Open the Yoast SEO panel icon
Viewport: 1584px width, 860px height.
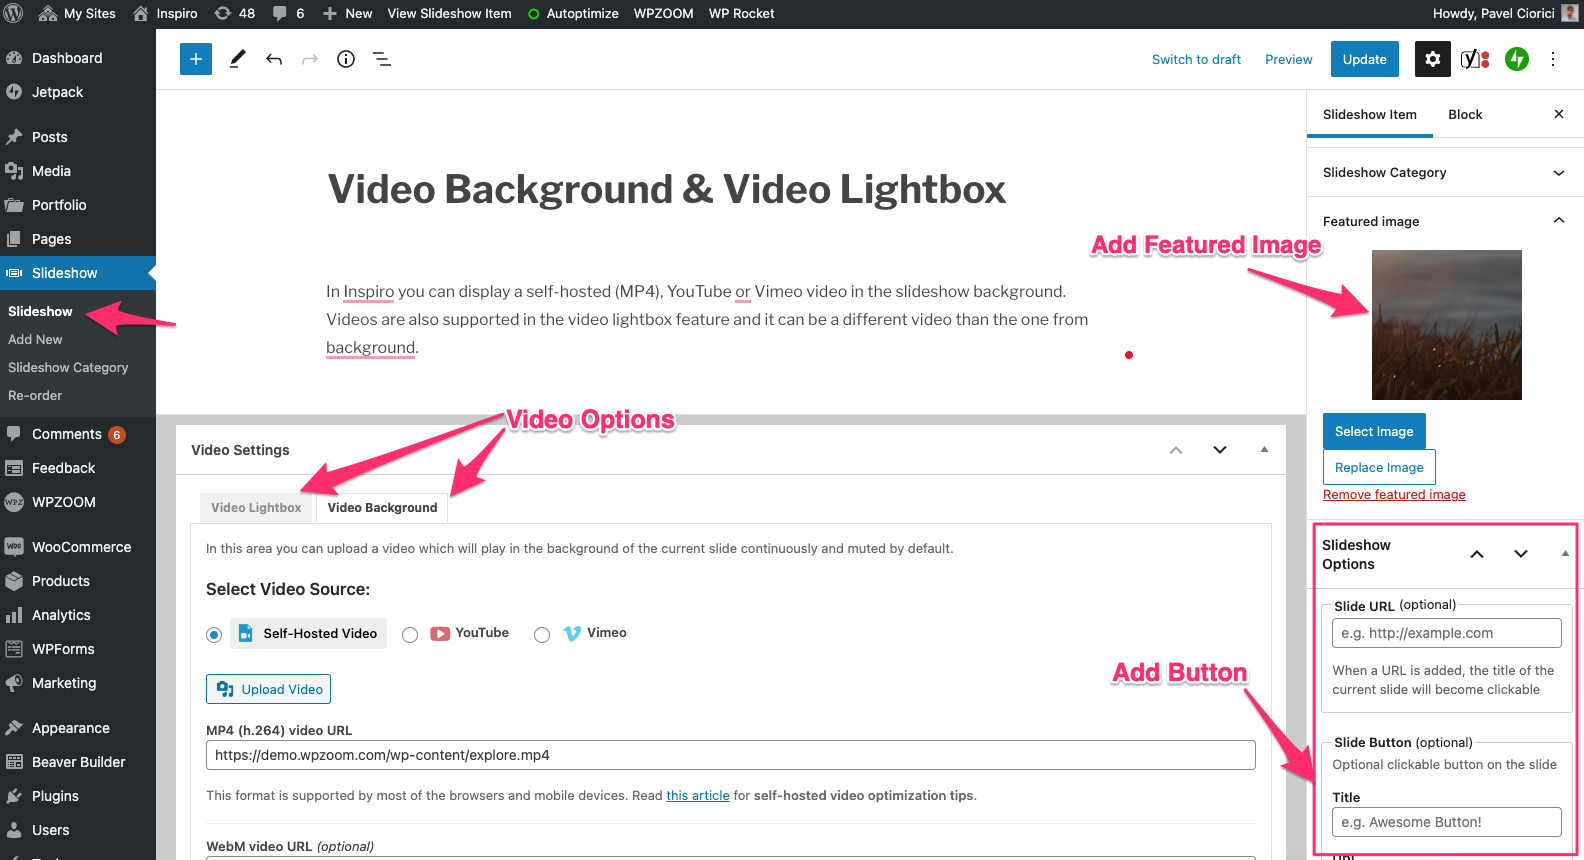click(1475, 59)
